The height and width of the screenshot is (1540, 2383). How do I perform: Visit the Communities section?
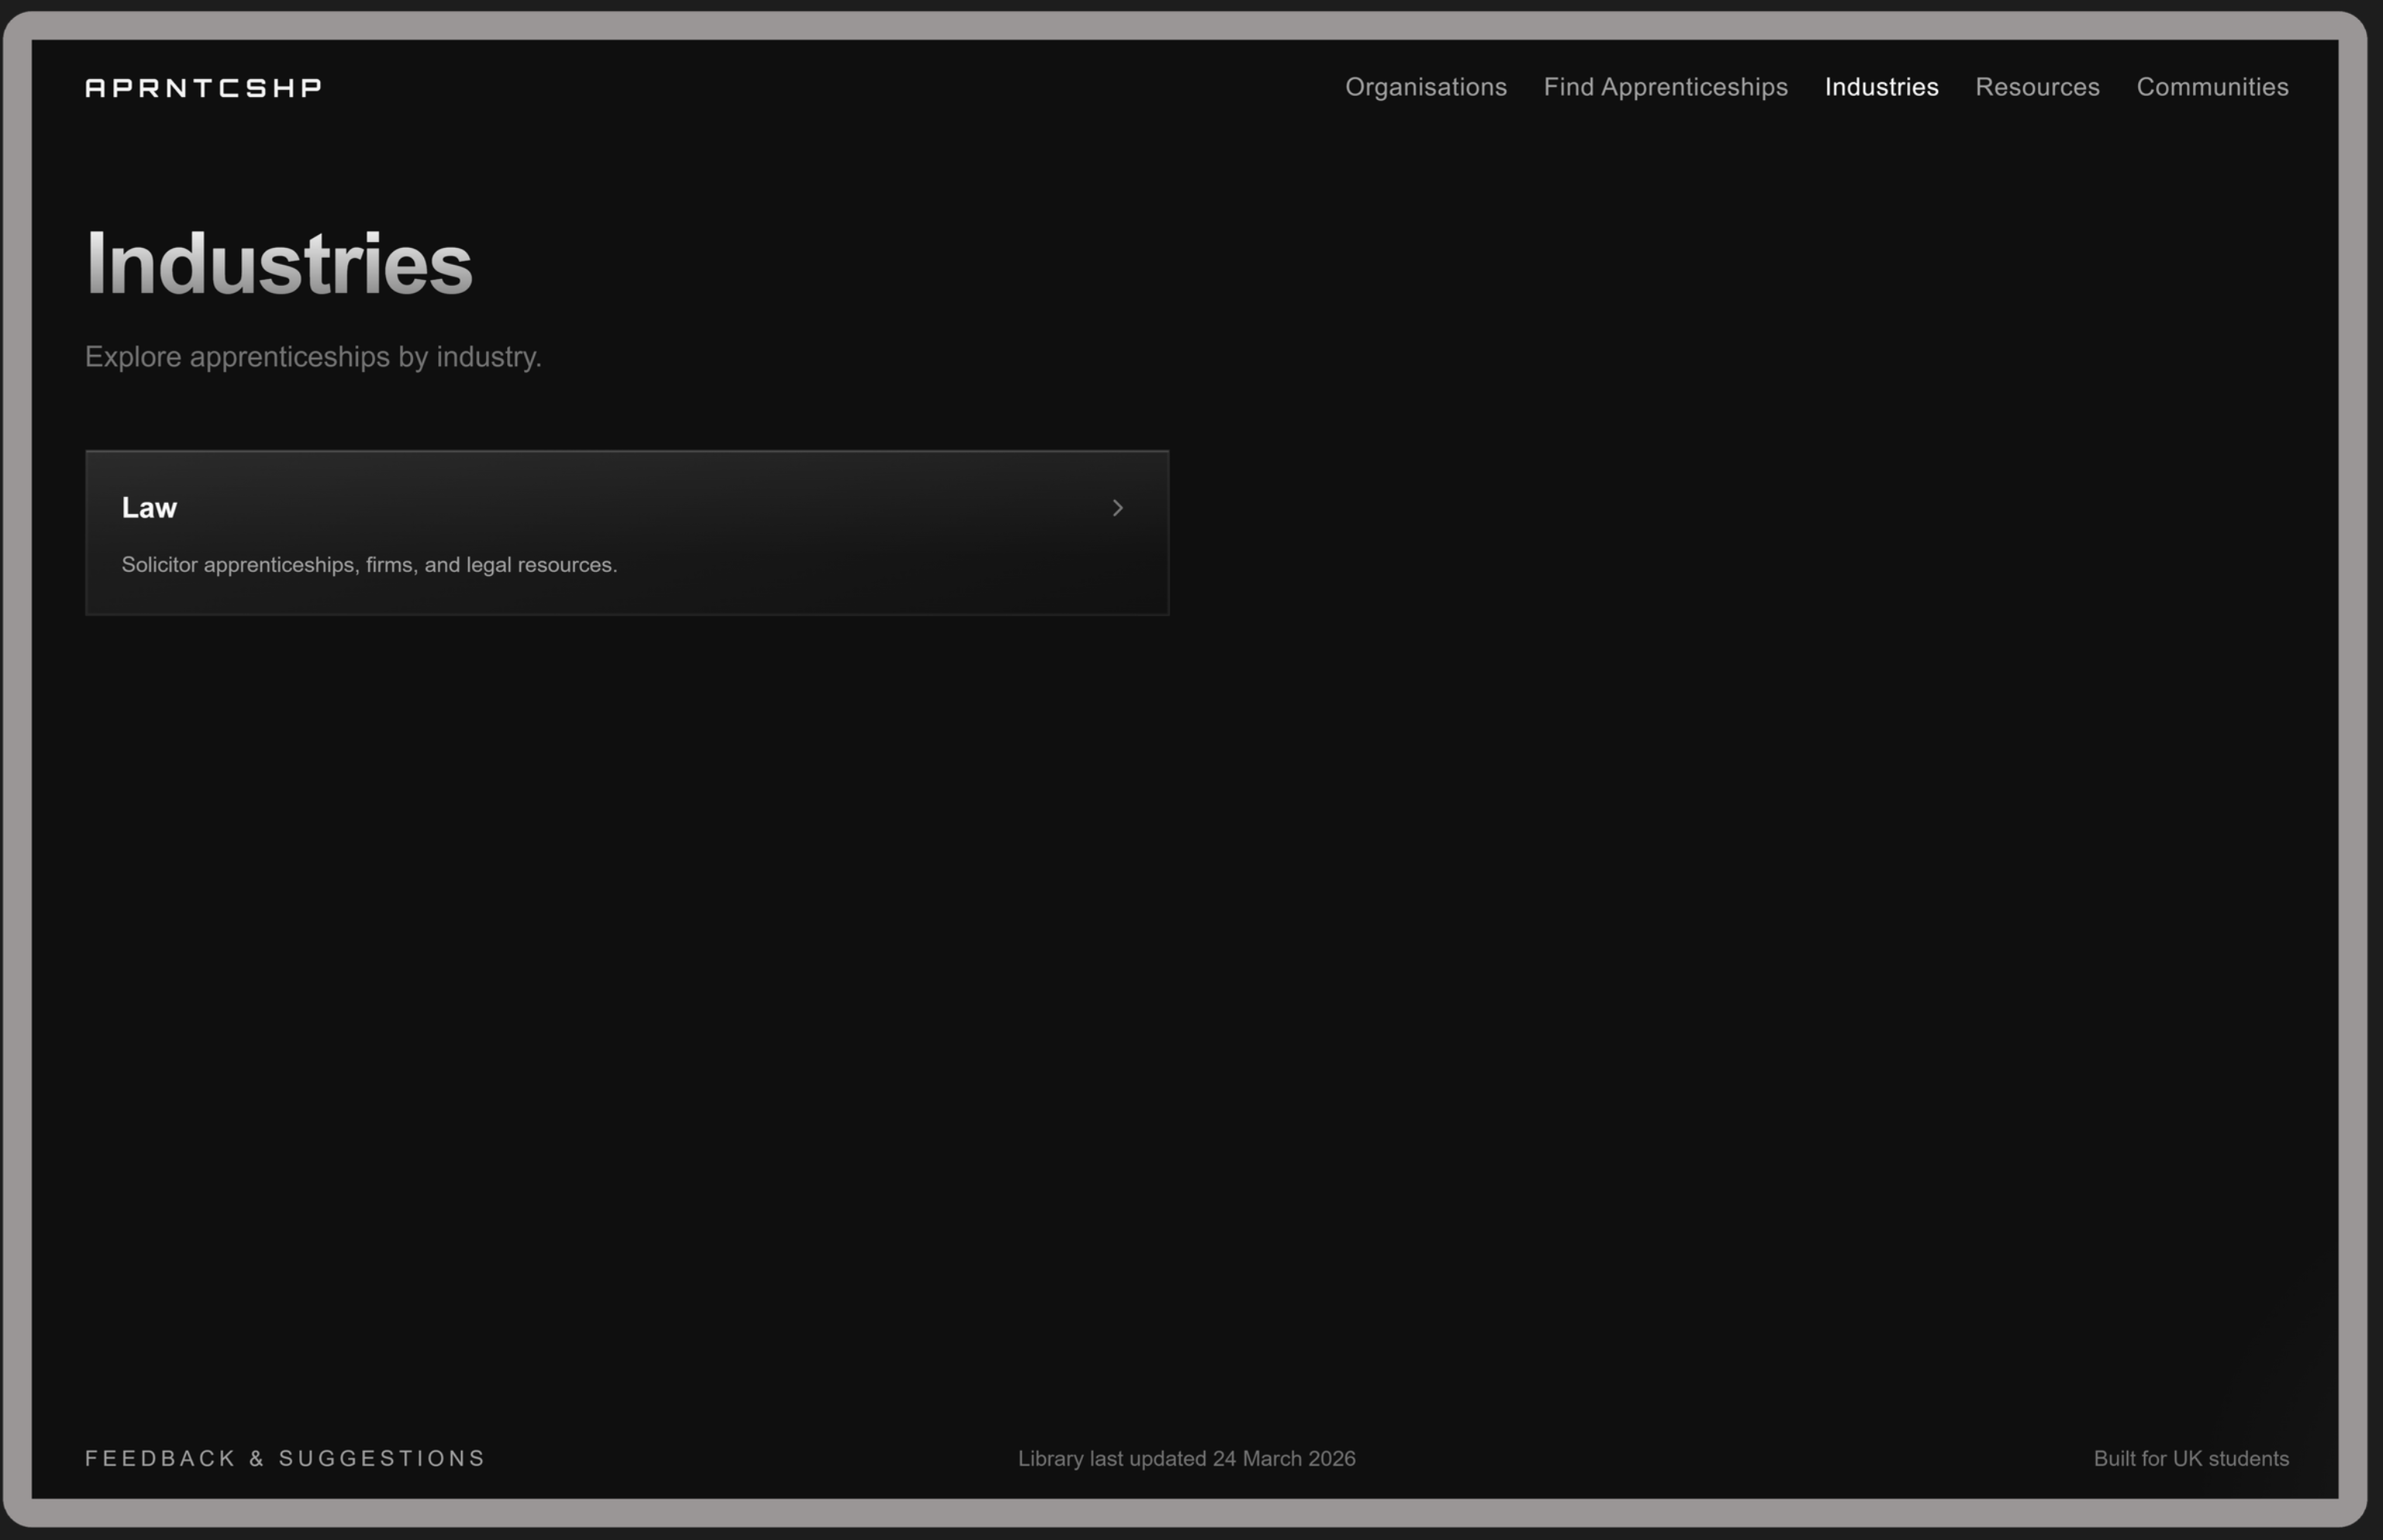[2212, 87]
